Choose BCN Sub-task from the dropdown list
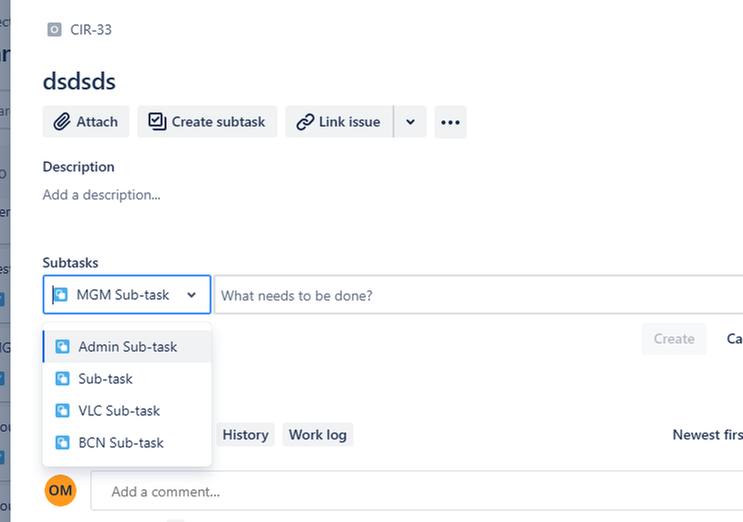This screenshot has height=522, width=743. pyautogui.click(x=127, y=443)
